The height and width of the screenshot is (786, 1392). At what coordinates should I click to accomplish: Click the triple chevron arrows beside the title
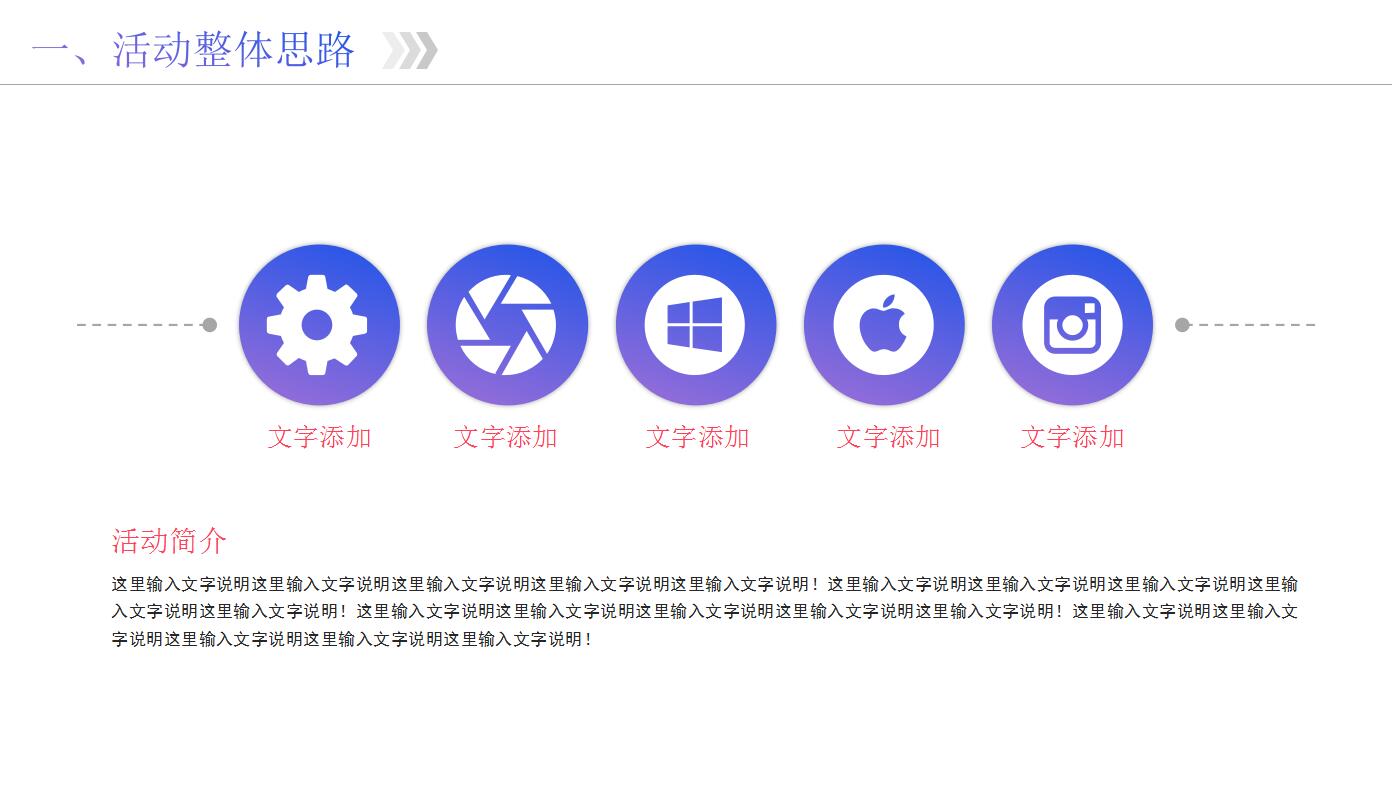(410, 50)
